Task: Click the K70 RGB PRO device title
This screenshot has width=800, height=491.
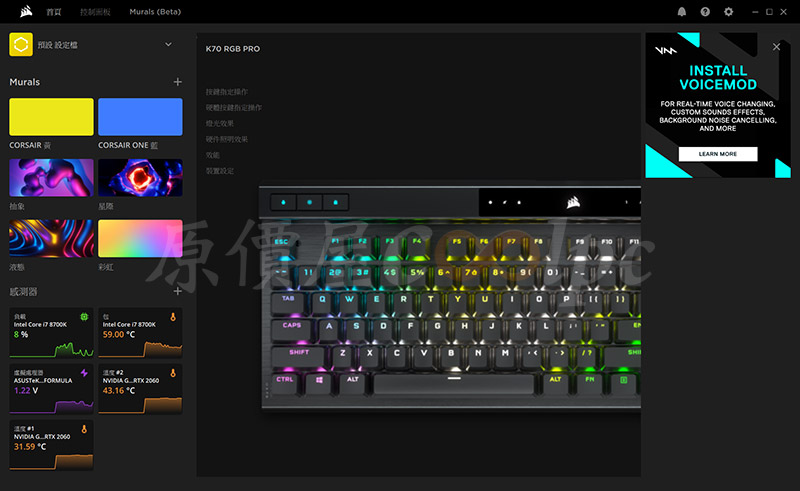Action: click(233, 48)
